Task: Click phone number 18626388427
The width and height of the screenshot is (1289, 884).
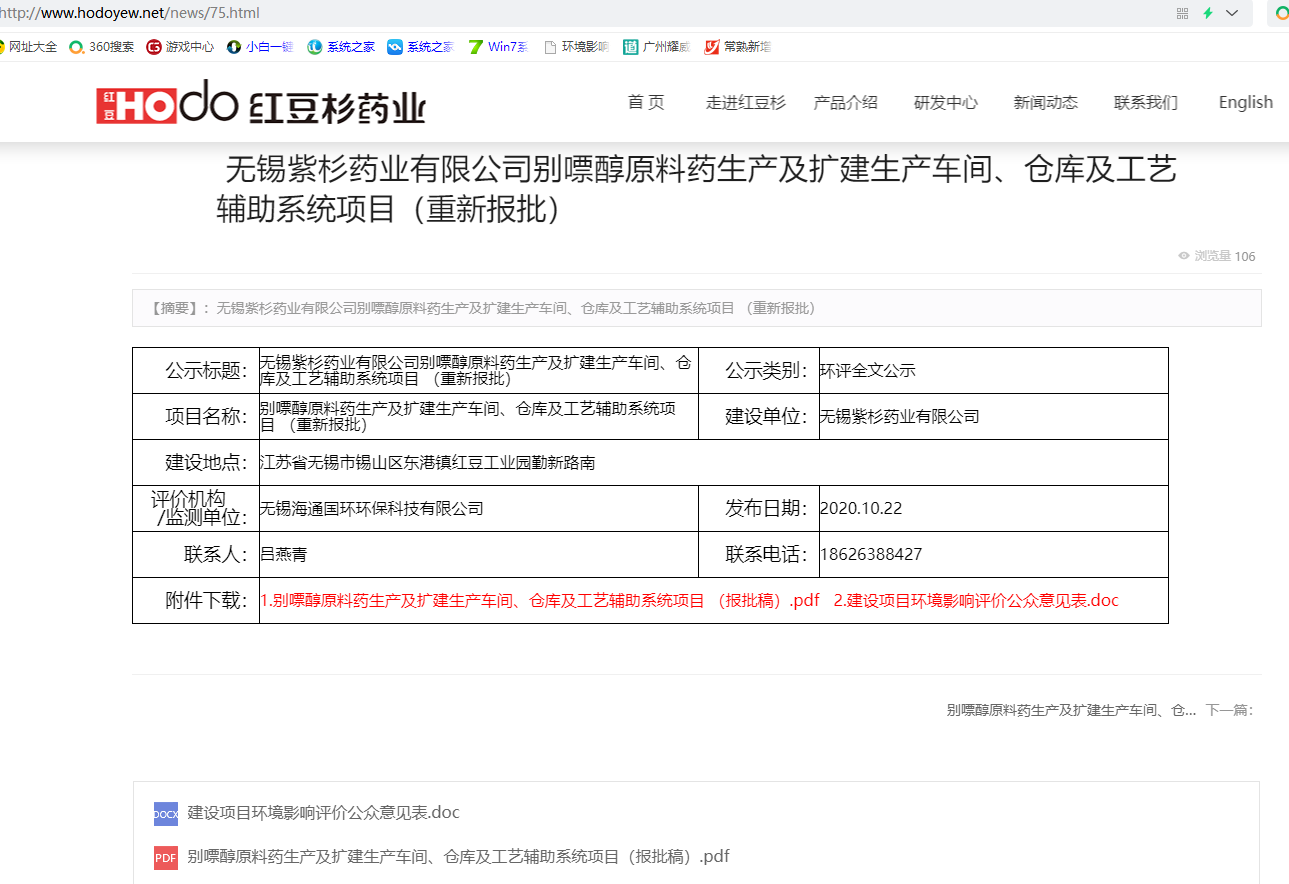Action: (x=871, y=555)
